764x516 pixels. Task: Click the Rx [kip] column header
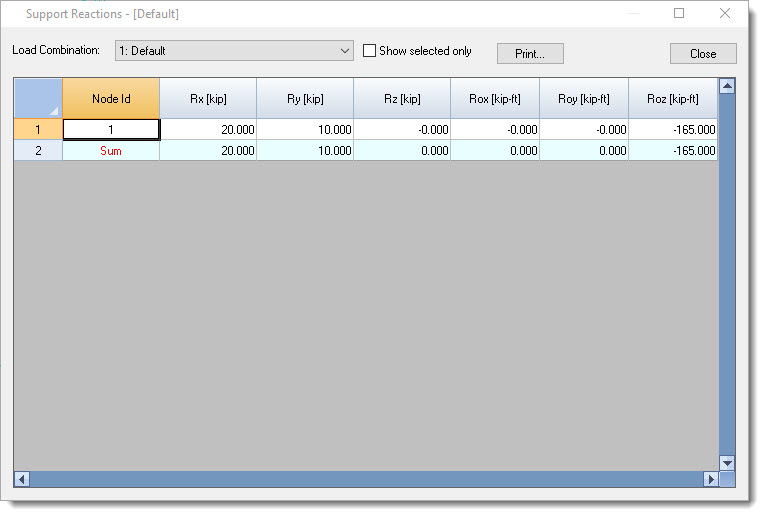[x=208, y=99]
